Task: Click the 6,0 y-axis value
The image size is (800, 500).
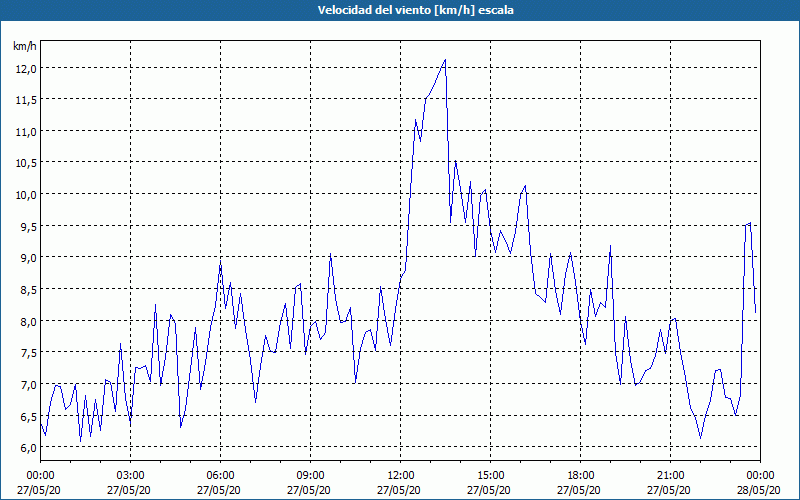Action: click(28, 448)
